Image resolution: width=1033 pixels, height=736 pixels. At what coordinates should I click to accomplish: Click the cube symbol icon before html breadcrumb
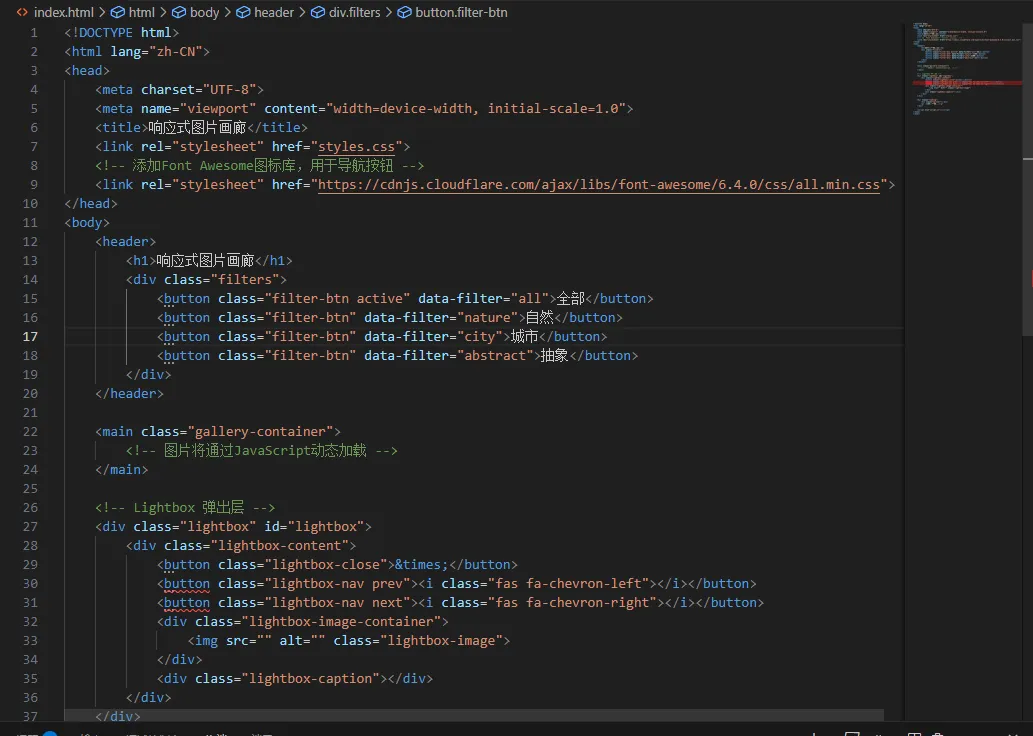(x=117, y=12)
